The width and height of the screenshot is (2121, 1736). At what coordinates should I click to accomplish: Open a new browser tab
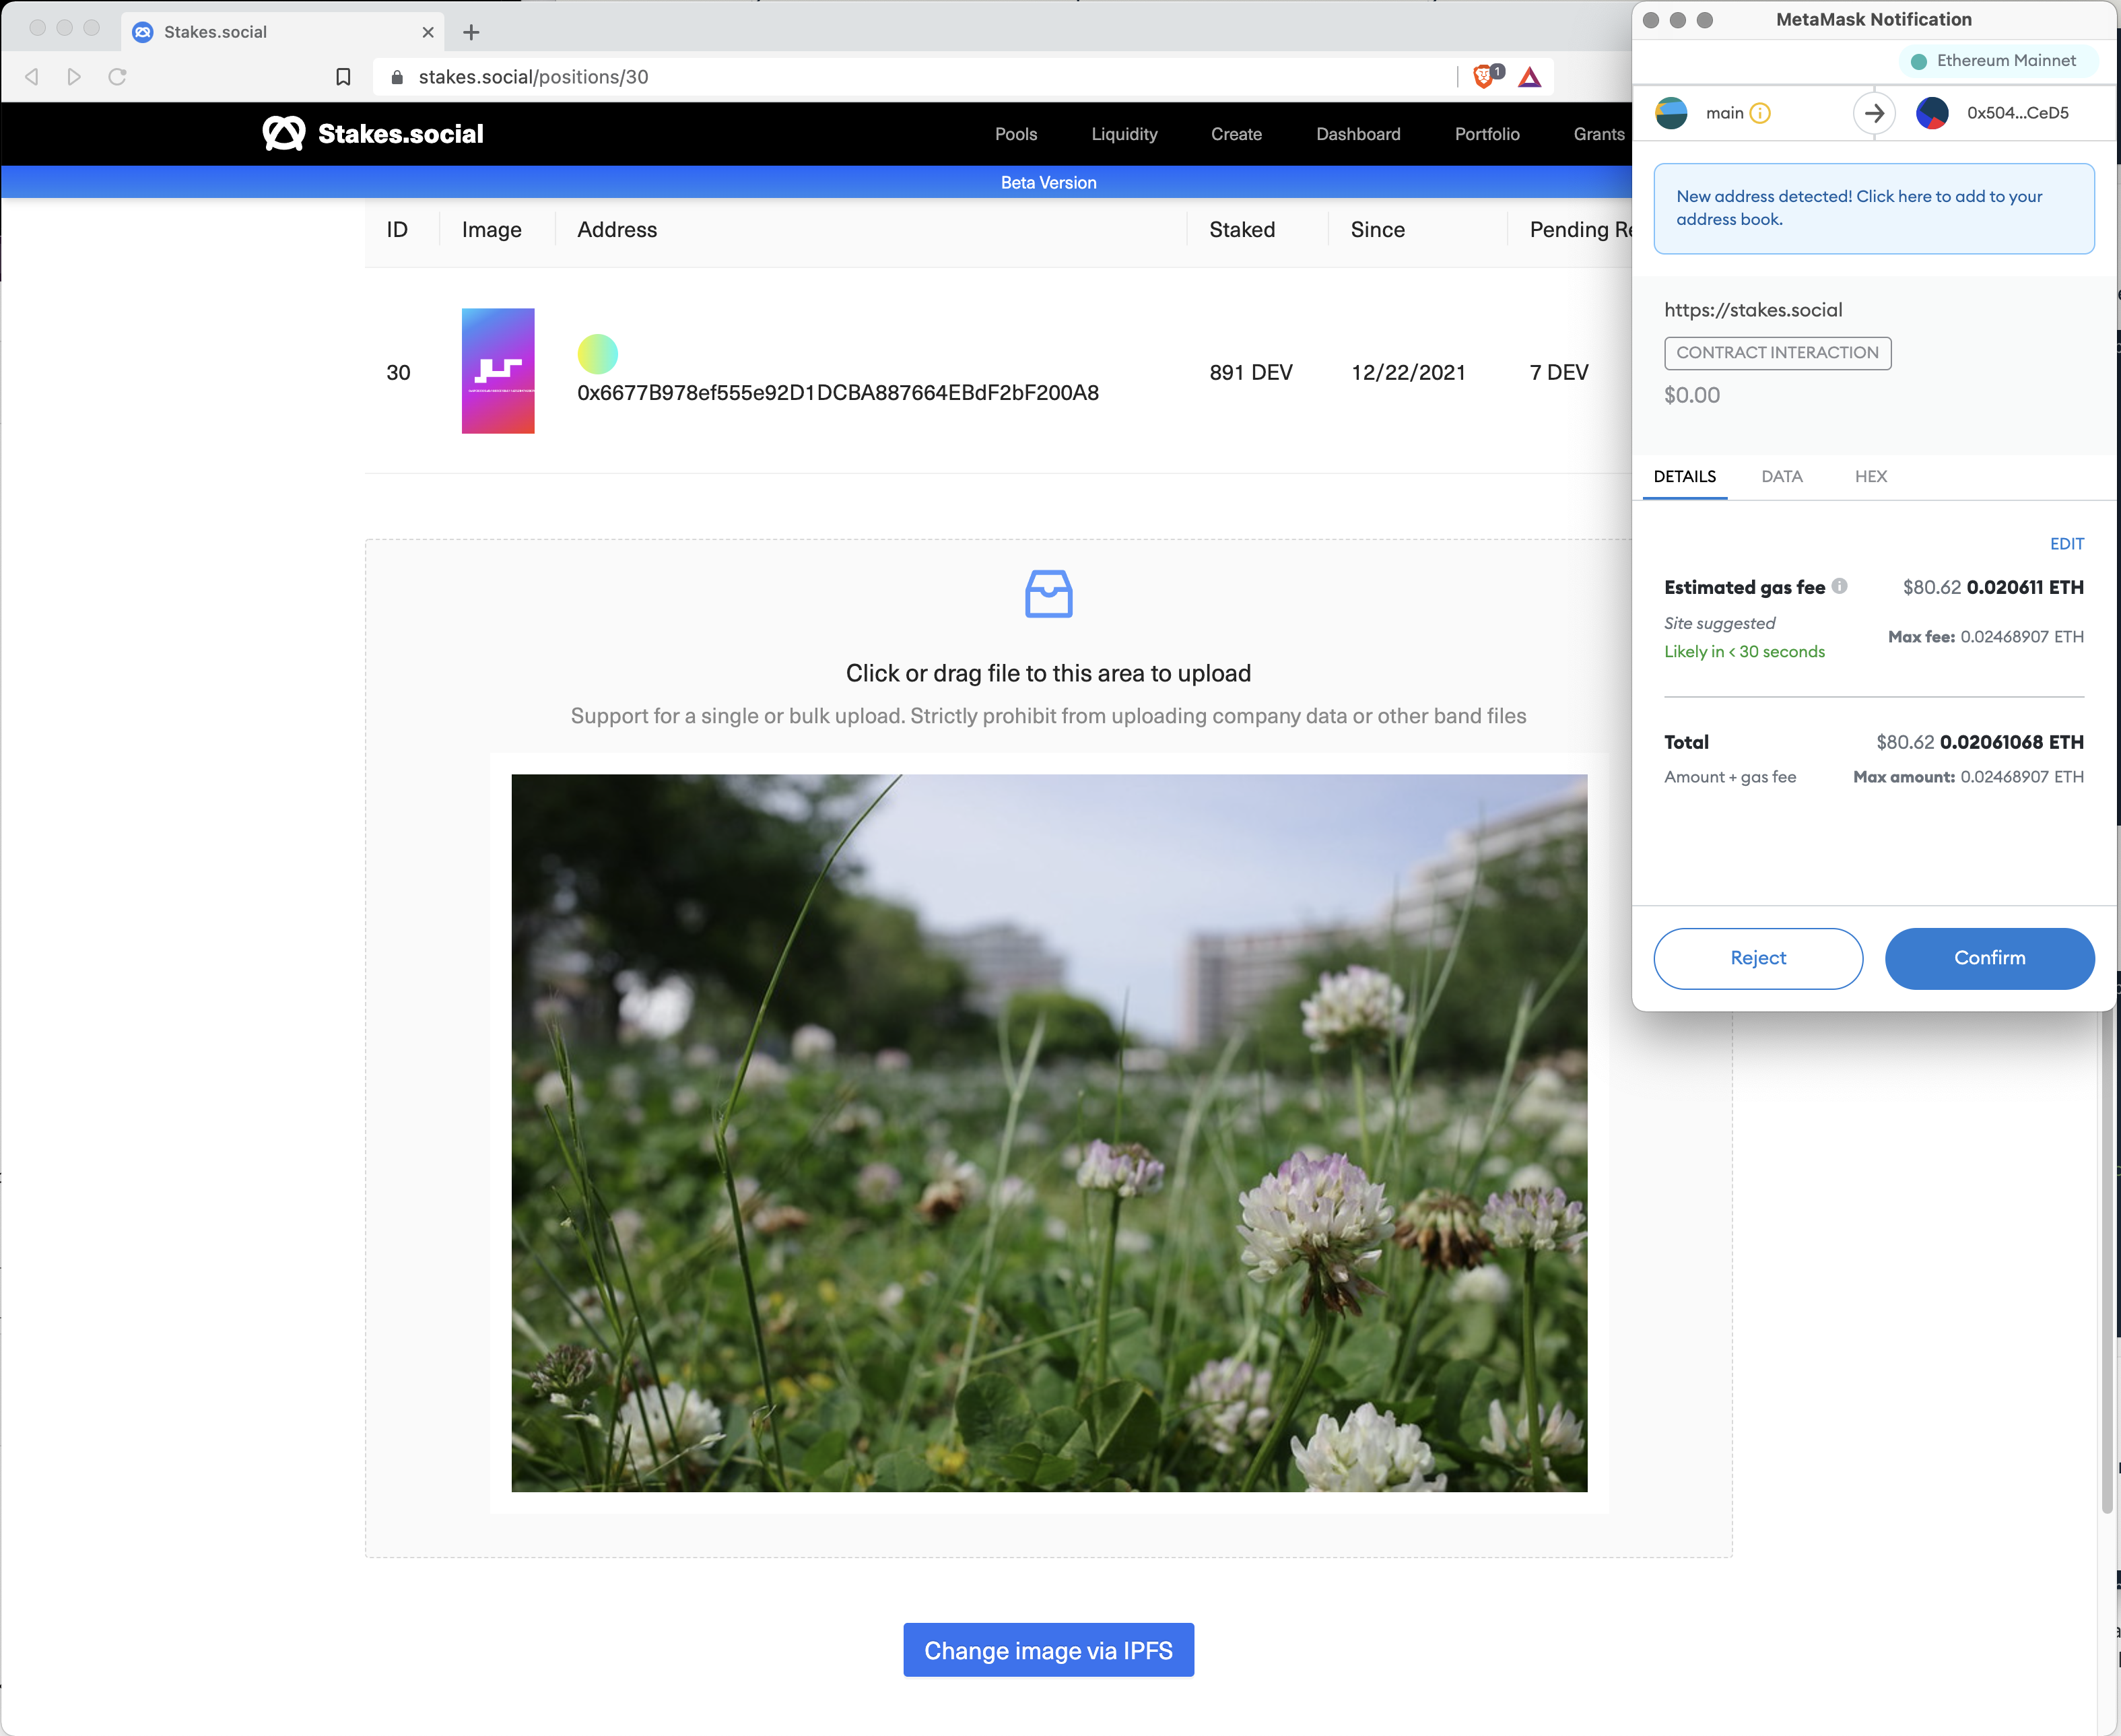(471, 32)
